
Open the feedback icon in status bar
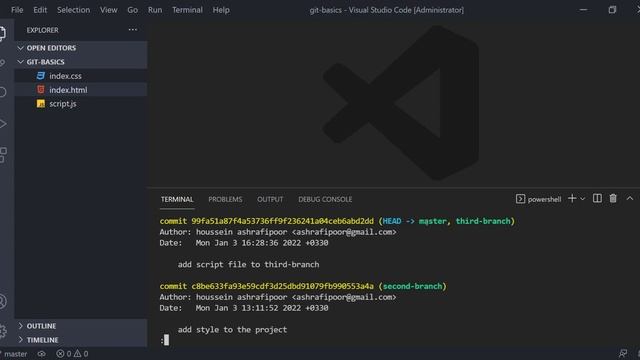pos(623,353)
